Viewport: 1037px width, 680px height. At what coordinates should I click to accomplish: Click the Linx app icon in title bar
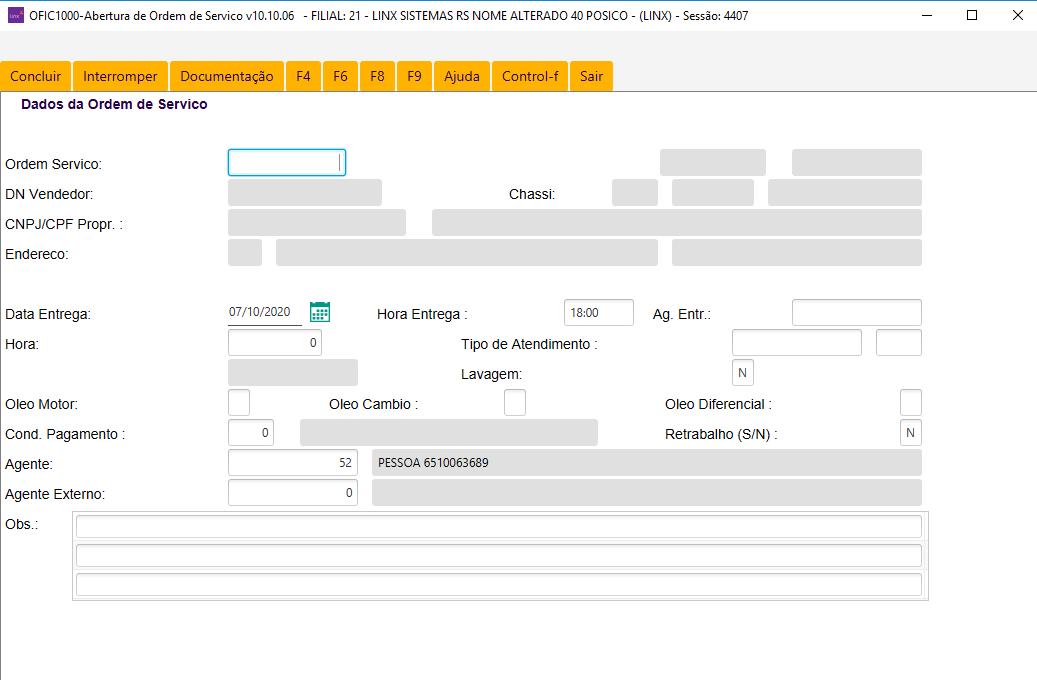pyautogui.click(x=16, y=15)
